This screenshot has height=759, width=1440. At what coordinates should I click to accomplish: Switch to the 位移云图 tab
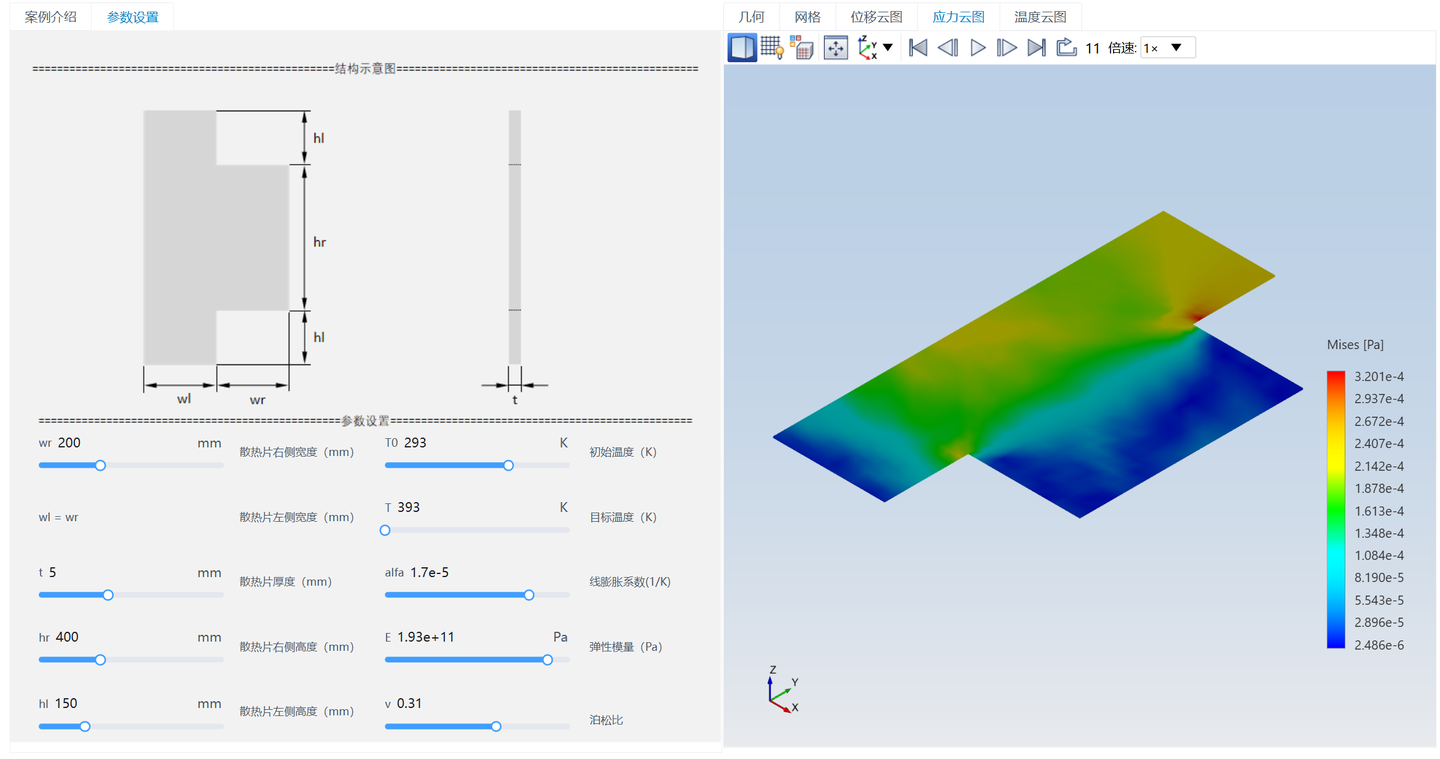pyautogui.click(x=877, y=16)
